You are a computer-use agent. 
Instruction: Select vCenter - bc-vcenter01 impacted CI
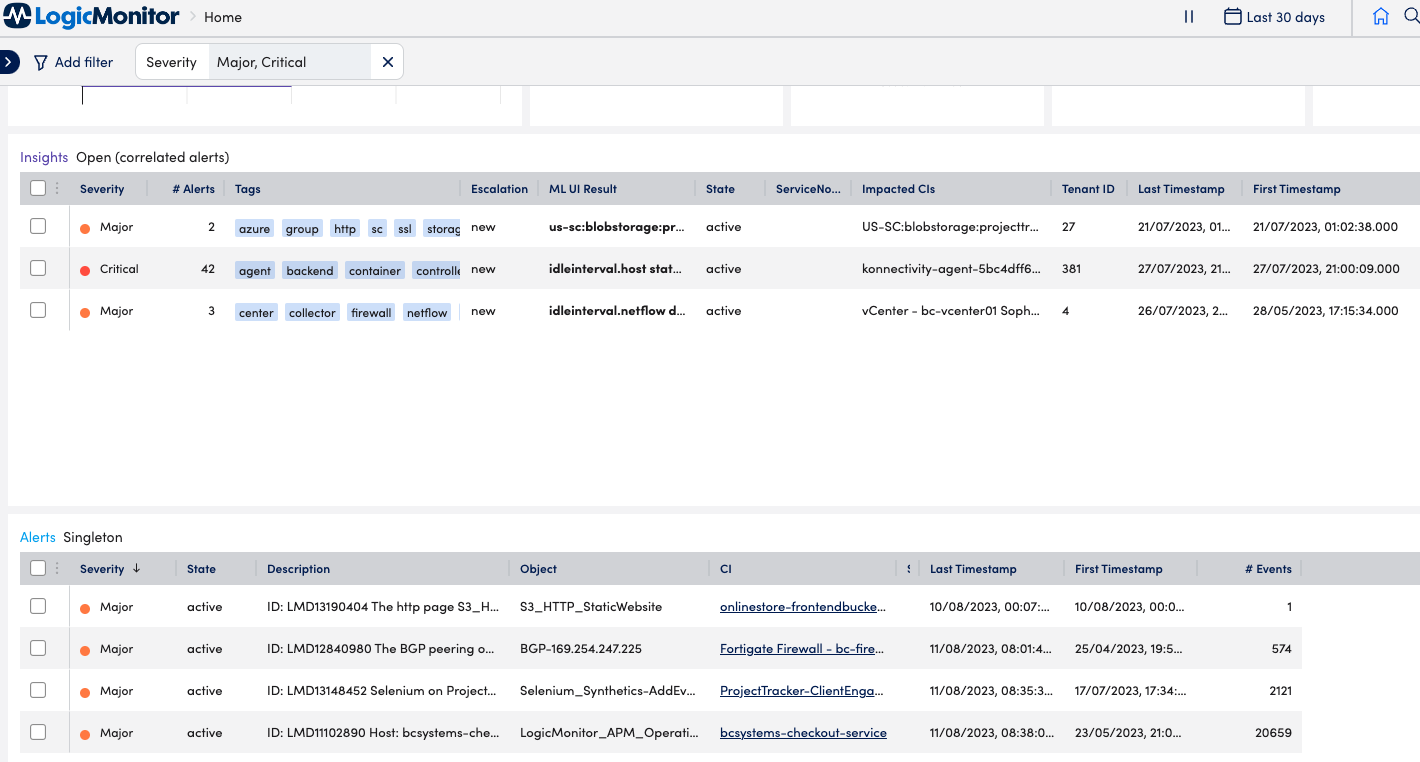click(x=951, y=311)
